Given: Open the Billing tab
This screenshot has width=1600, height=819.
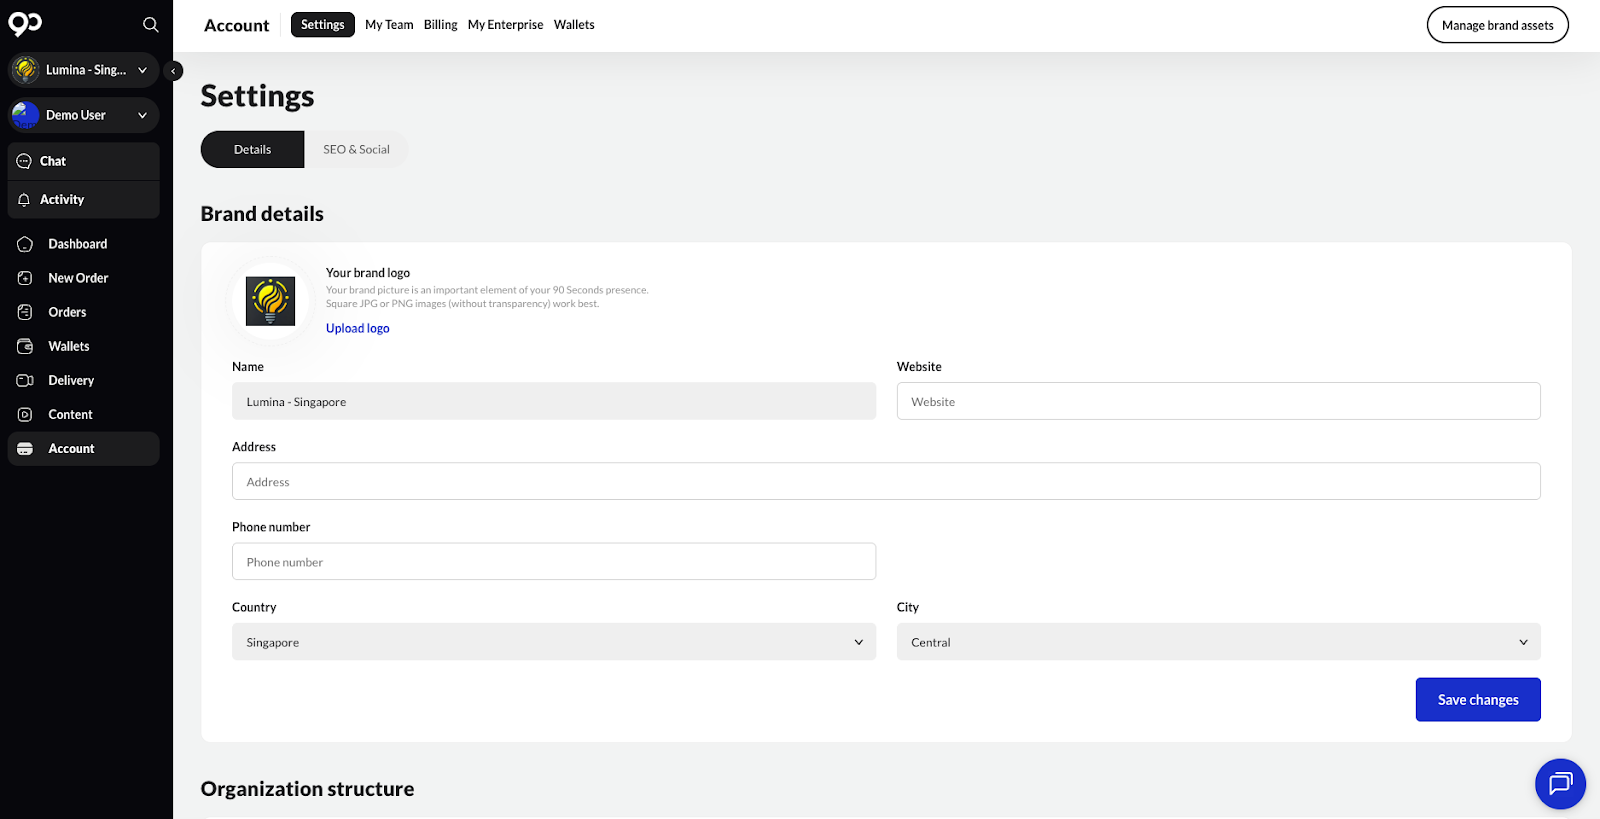Looking at the screenshot, I should [440, 25].
